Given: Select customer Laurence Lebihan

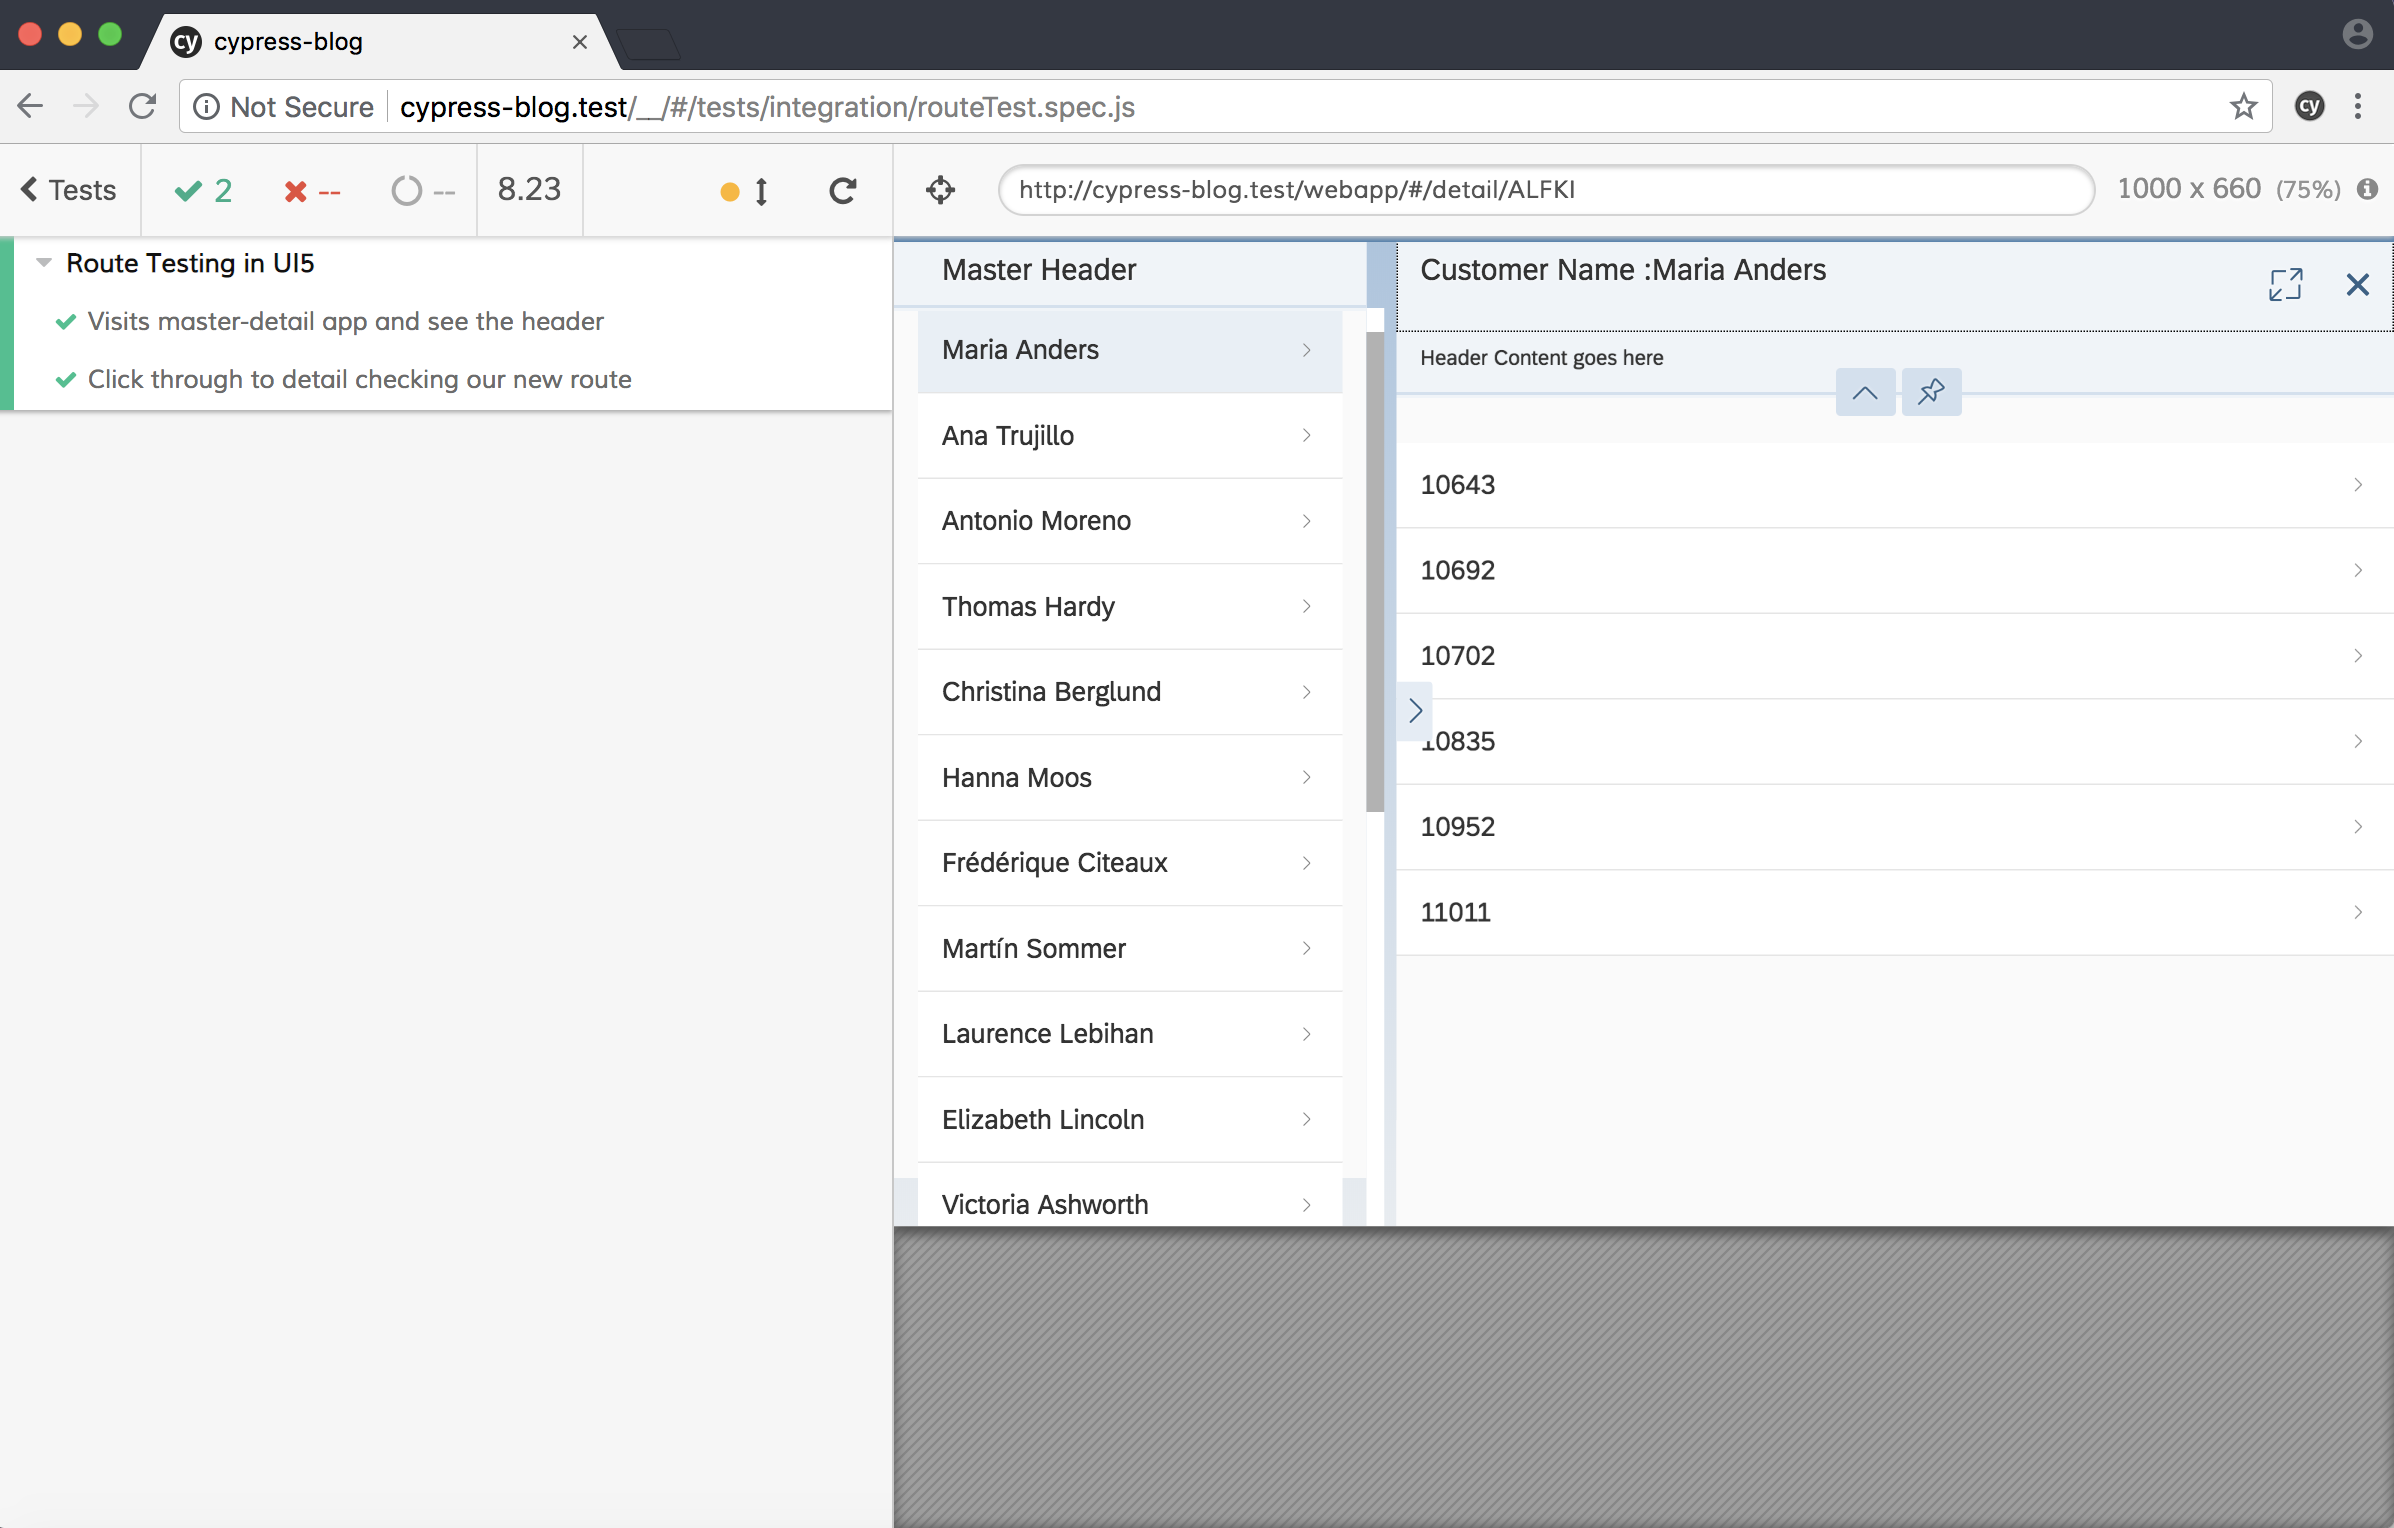Looking at the screenshot, I should (1129, 1034).
